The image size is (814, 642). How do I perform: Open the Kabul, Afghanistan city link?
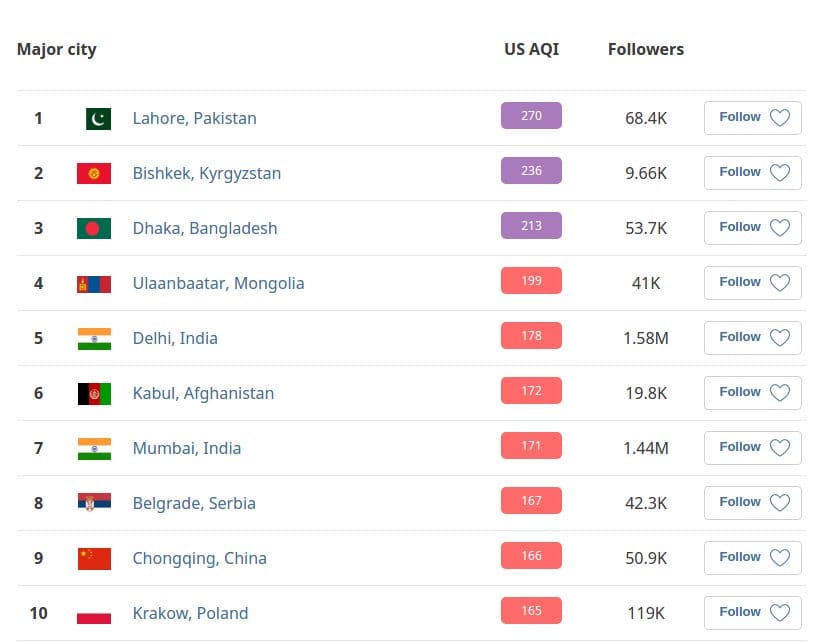[x=203, y=393]
